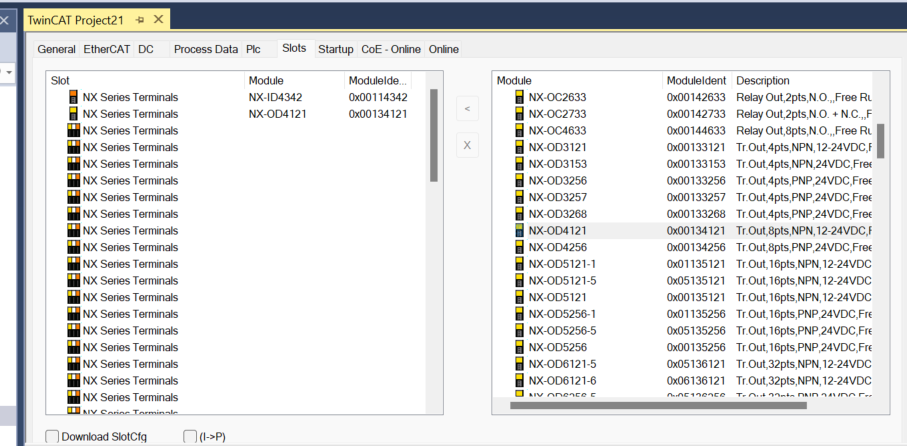Click the Description column header
This screenshot has height=446, width=907.
pyautogui.click(x=802, y=80)
